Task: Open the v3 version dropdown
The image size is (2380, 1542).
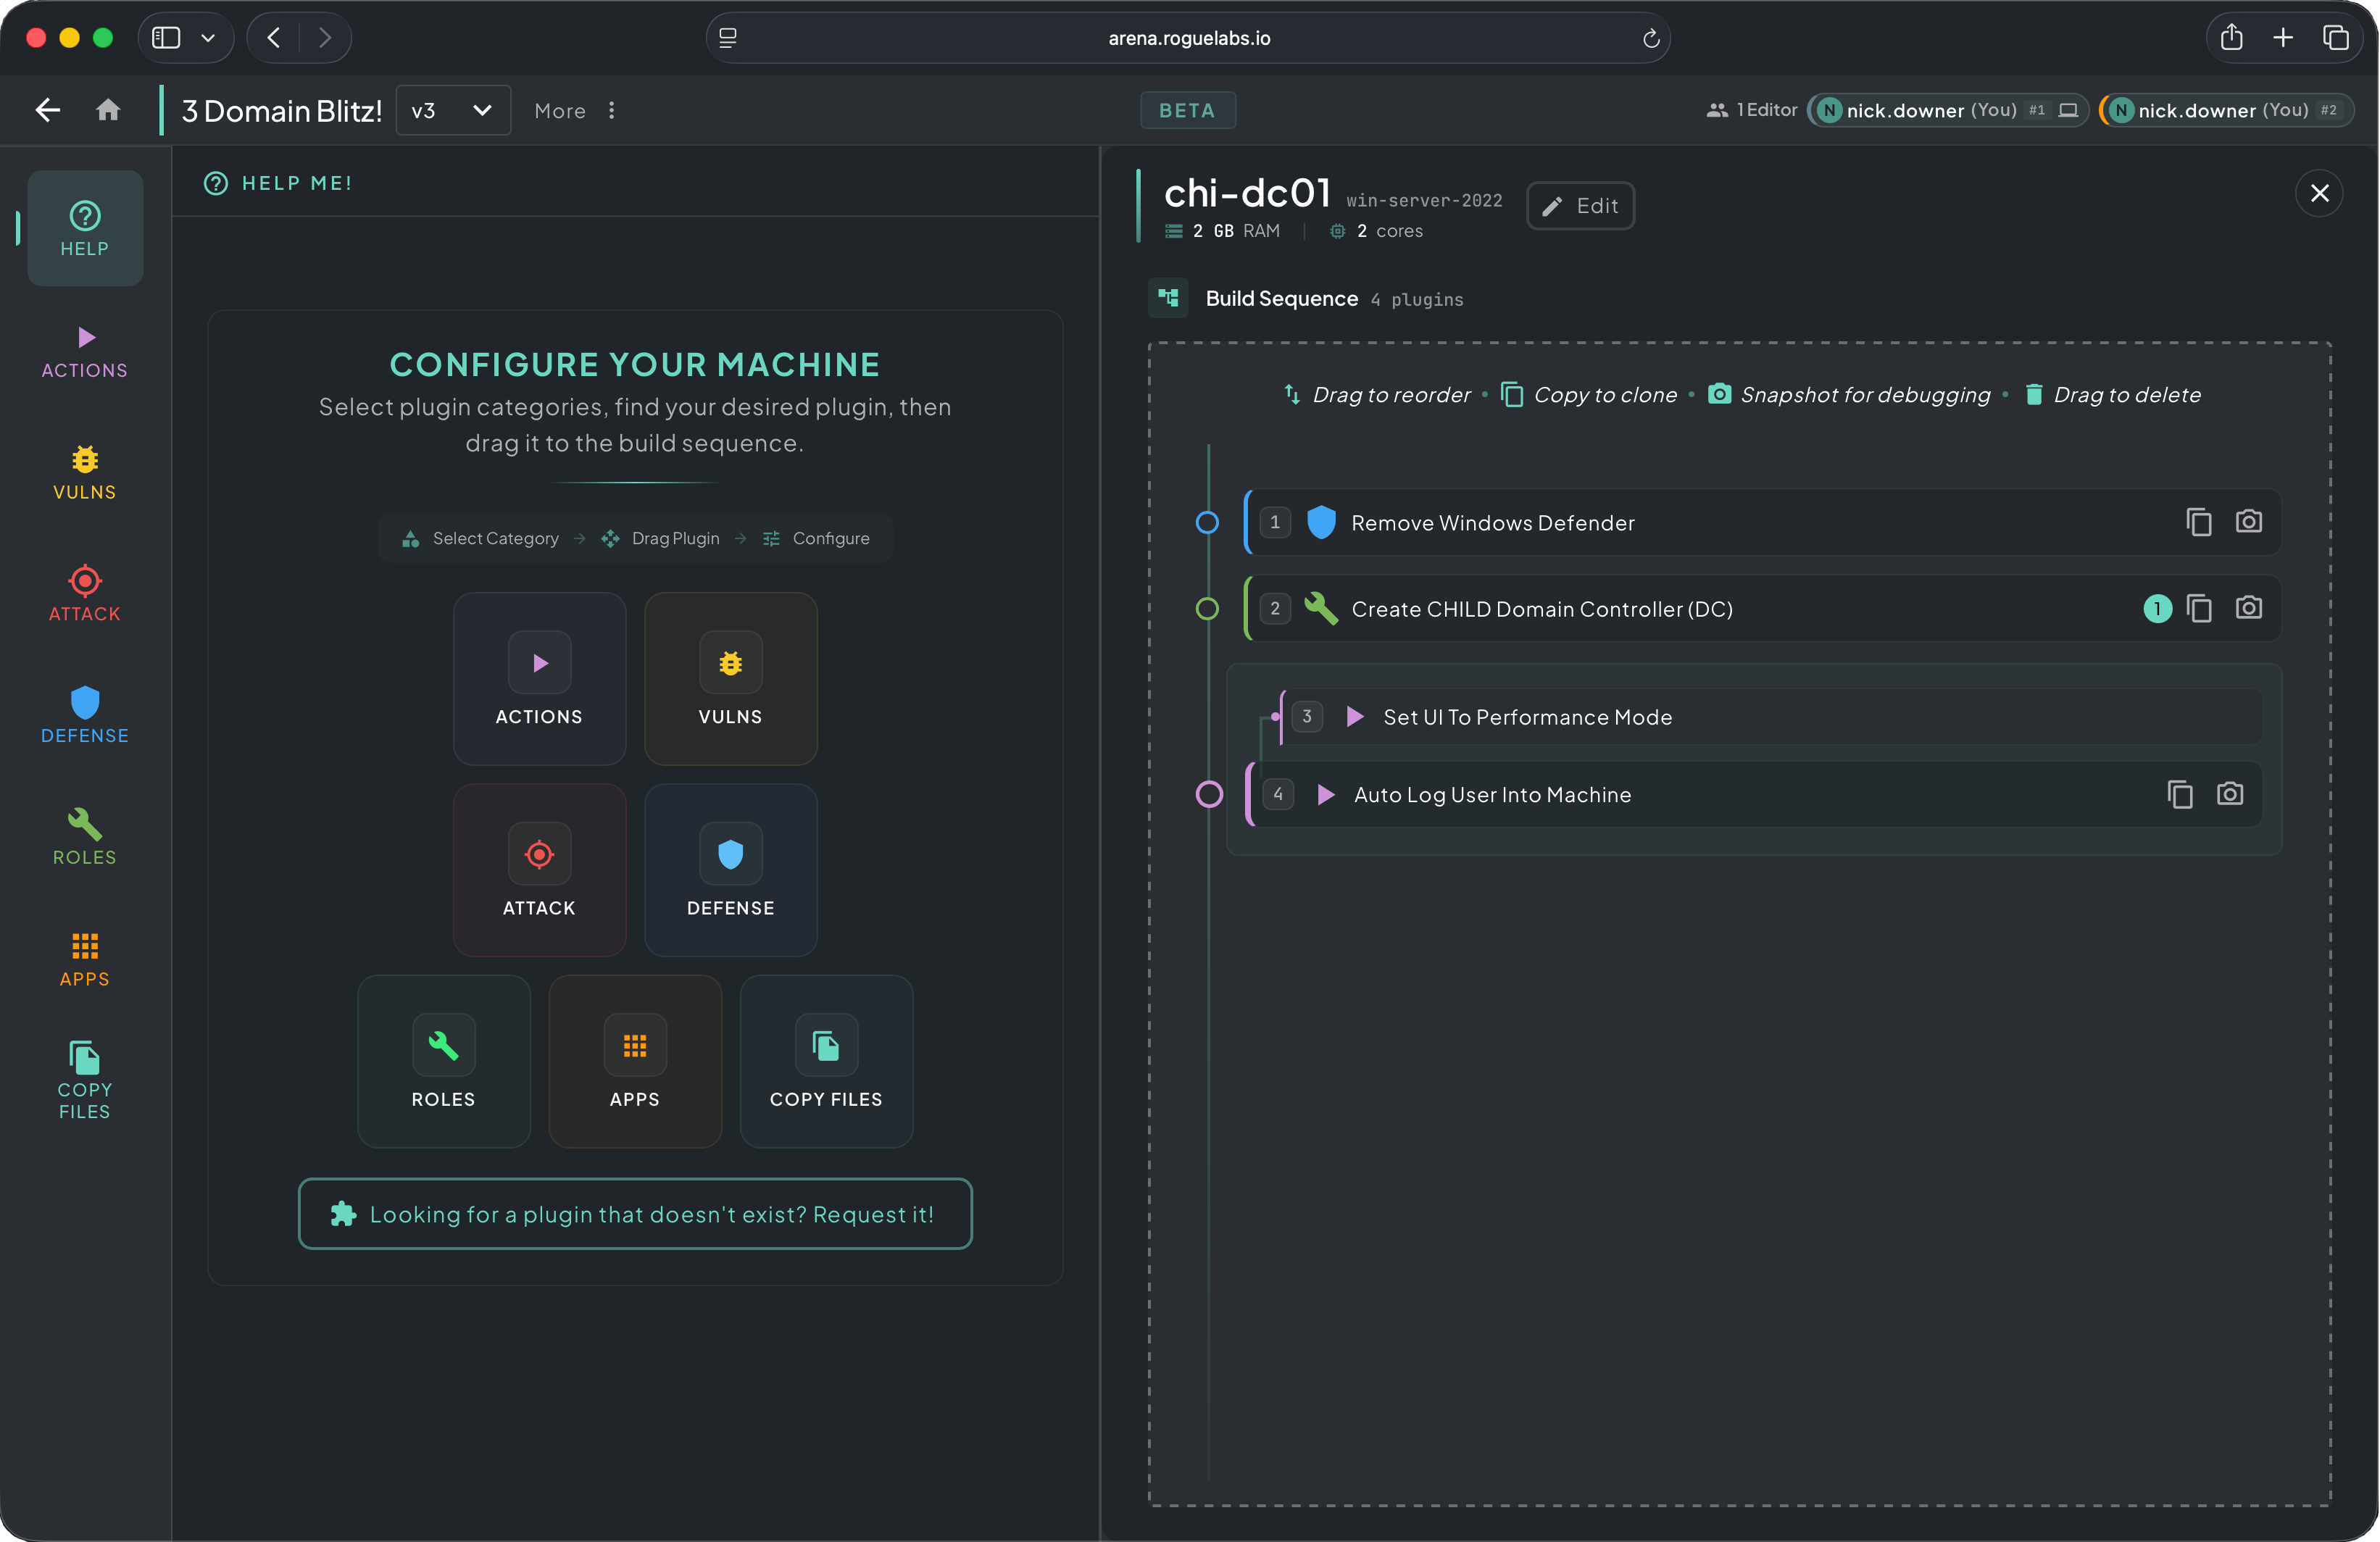Action: tap(453, 110)
